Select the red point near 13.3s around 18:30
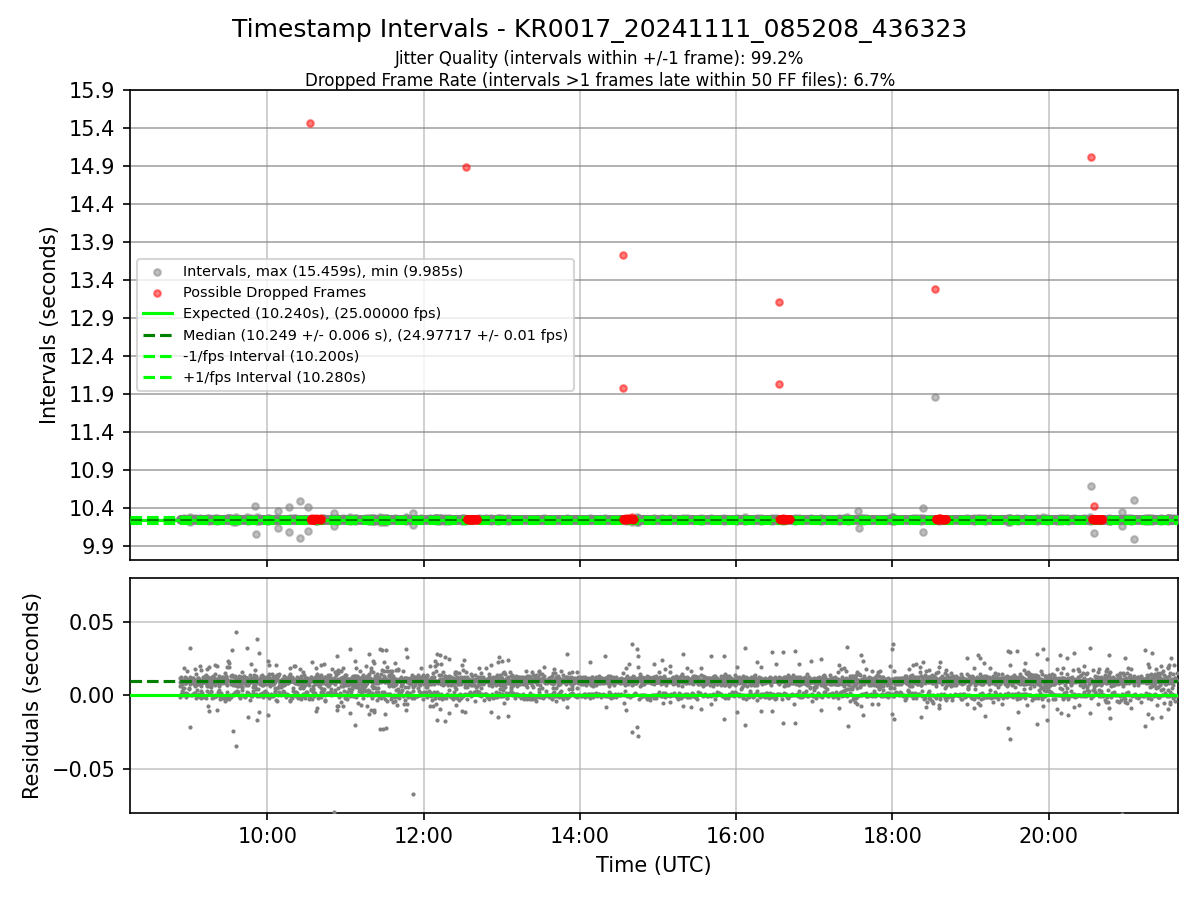 point(935,289)
